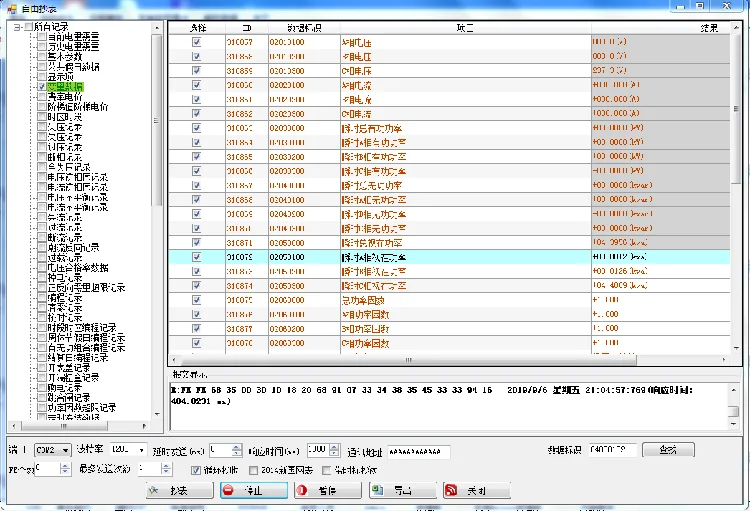
Task: Click the red 停止 stop icon button
Action: 229,490
